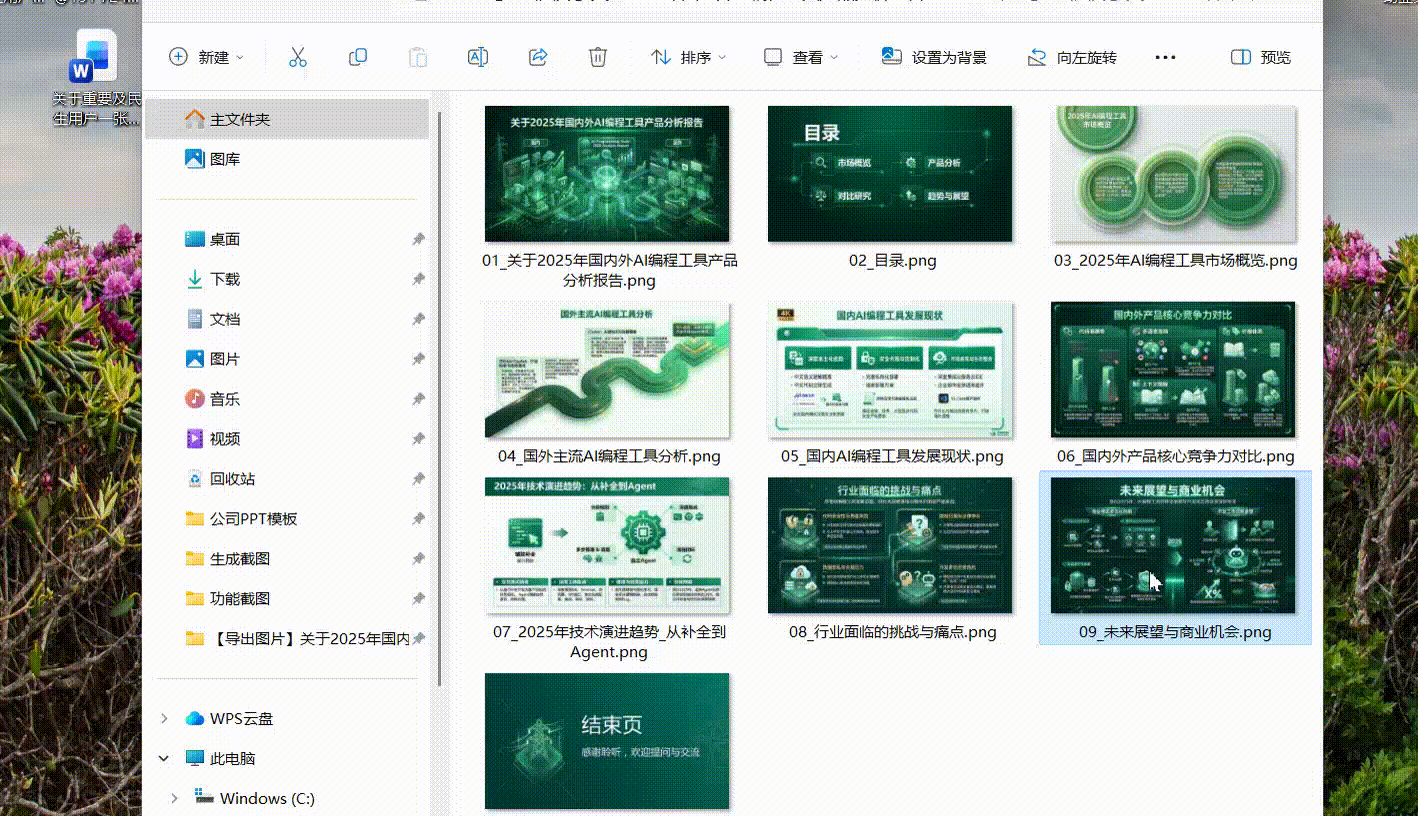Select WPS云盘 in the navigation pane
1418x816 pixels.
click(229, 719)
